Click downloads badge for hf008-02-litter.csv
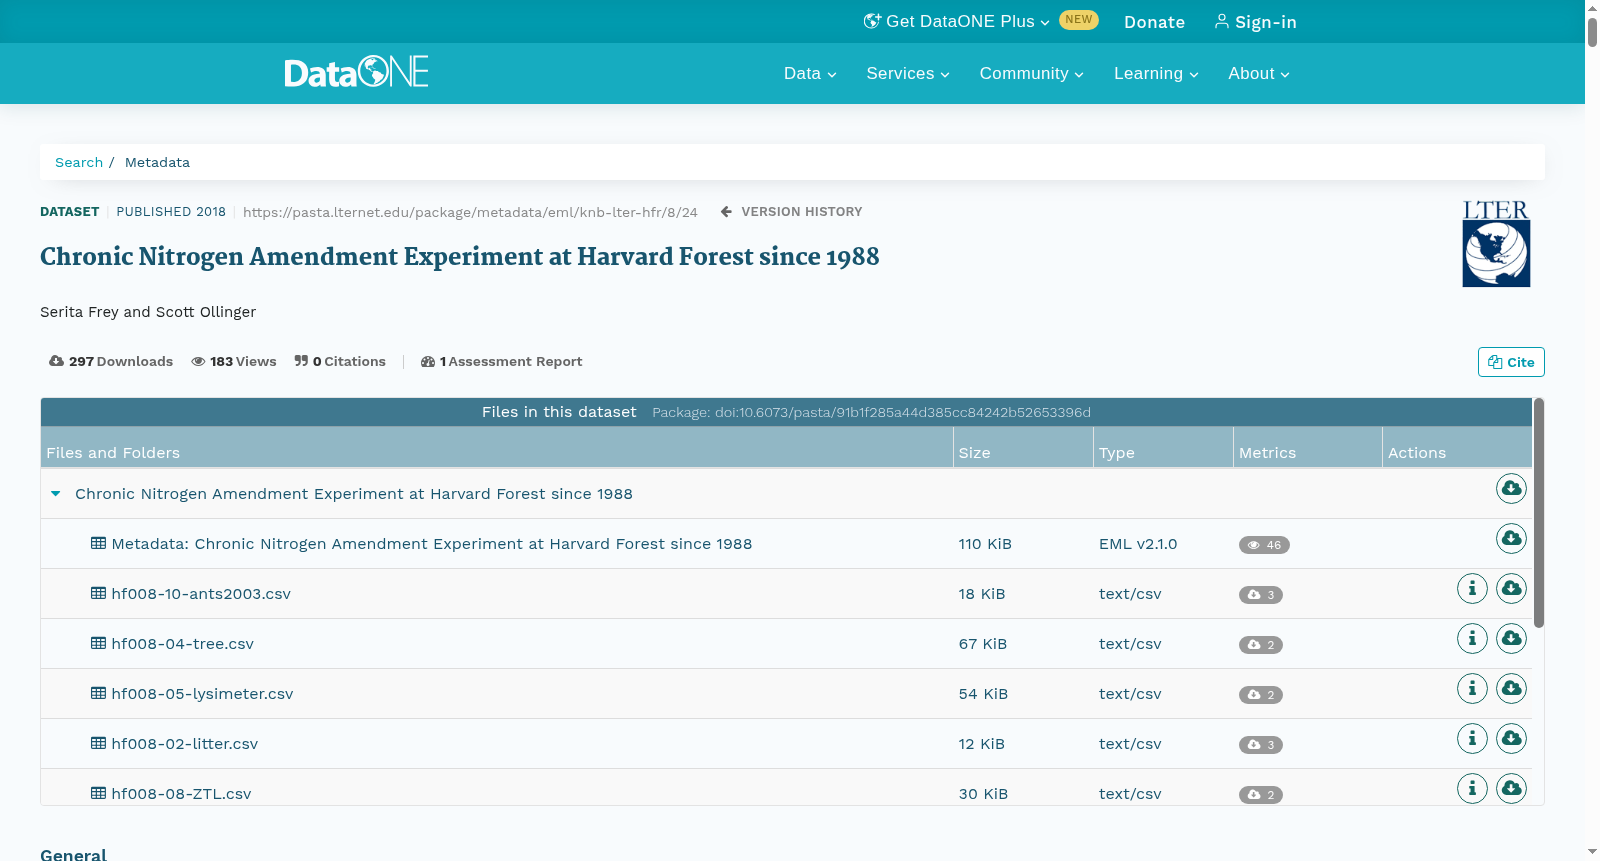The height and width of the screenshot is (861, 1600). point(1261,745)
